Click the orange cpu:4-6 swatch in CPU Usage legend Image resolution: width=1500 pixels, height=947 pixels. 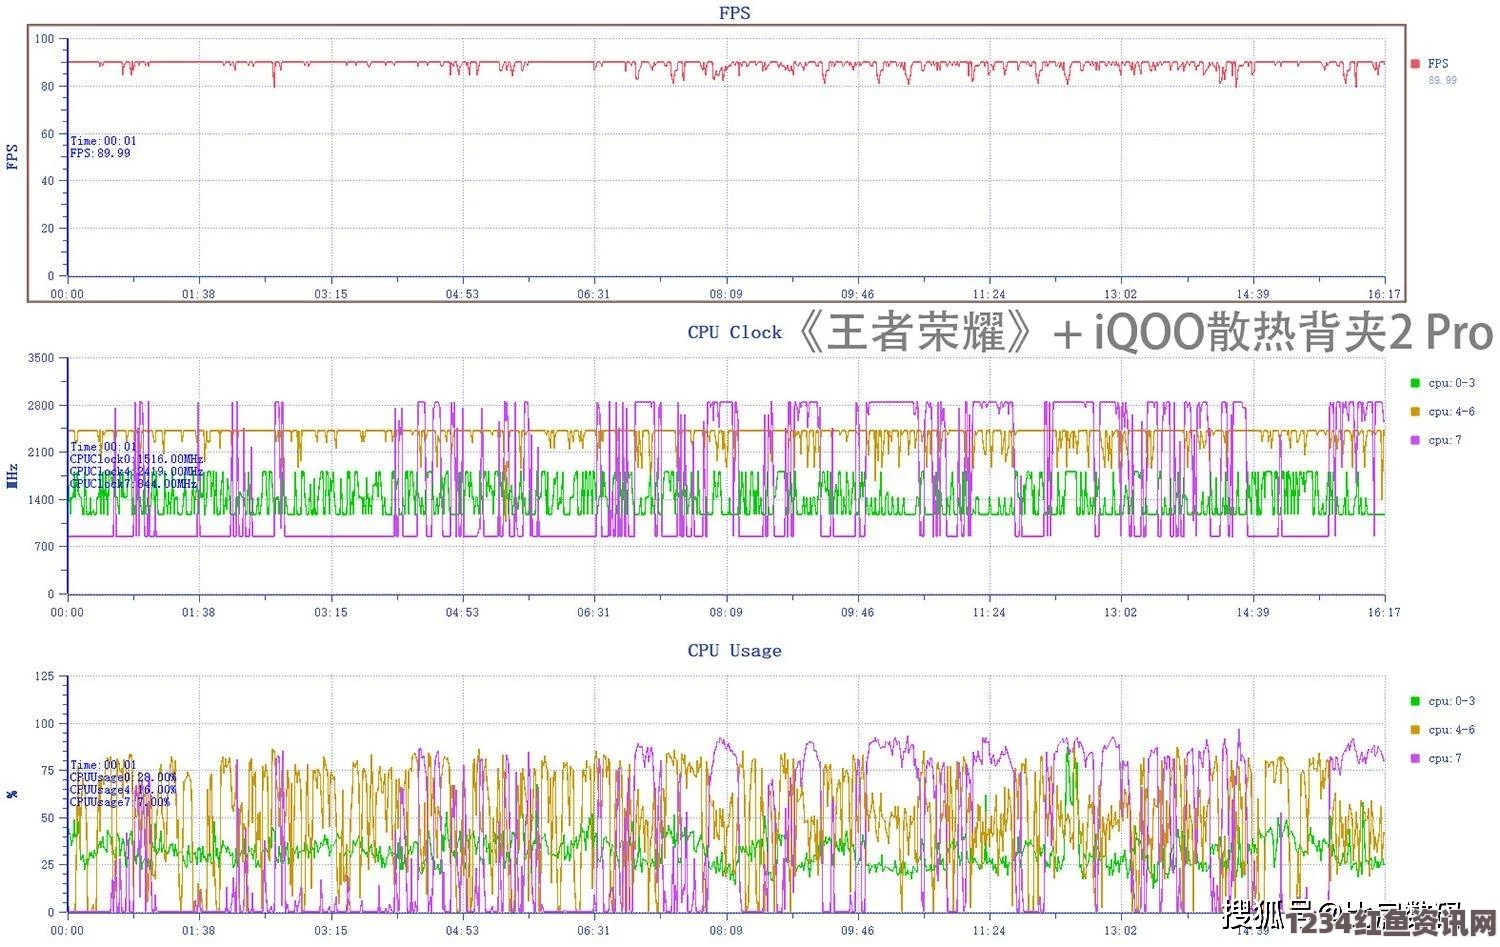(1415, 730)
